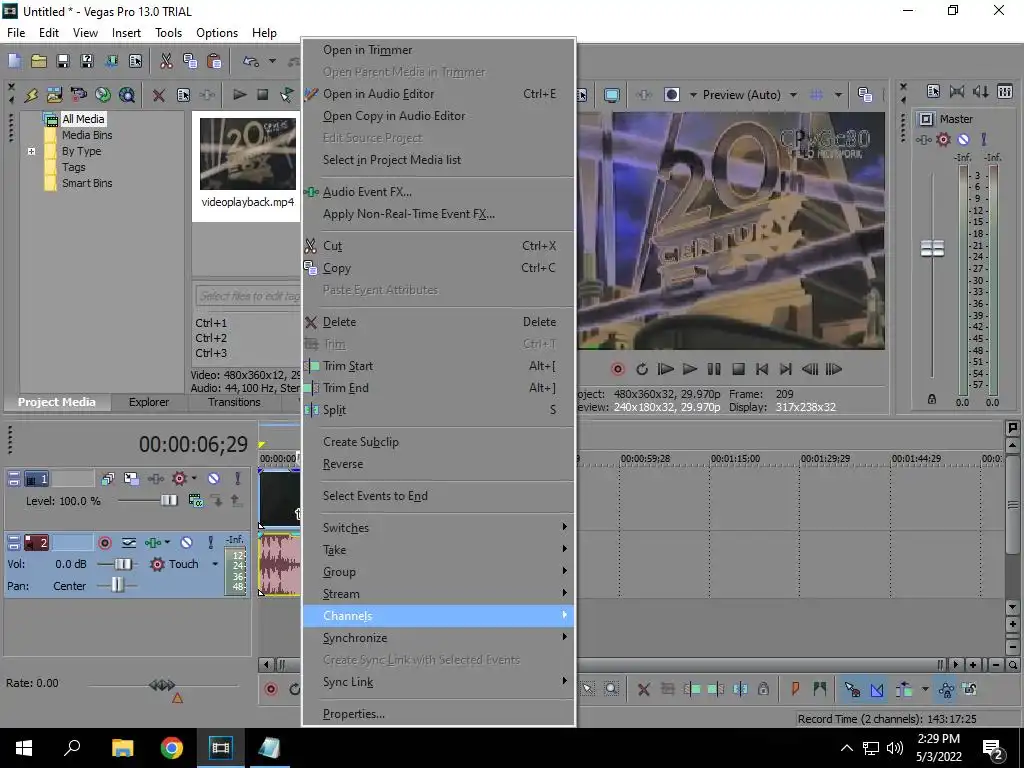Choose Open in Audio Editor
1024x768 pixels.
click(x=438, y=94)
